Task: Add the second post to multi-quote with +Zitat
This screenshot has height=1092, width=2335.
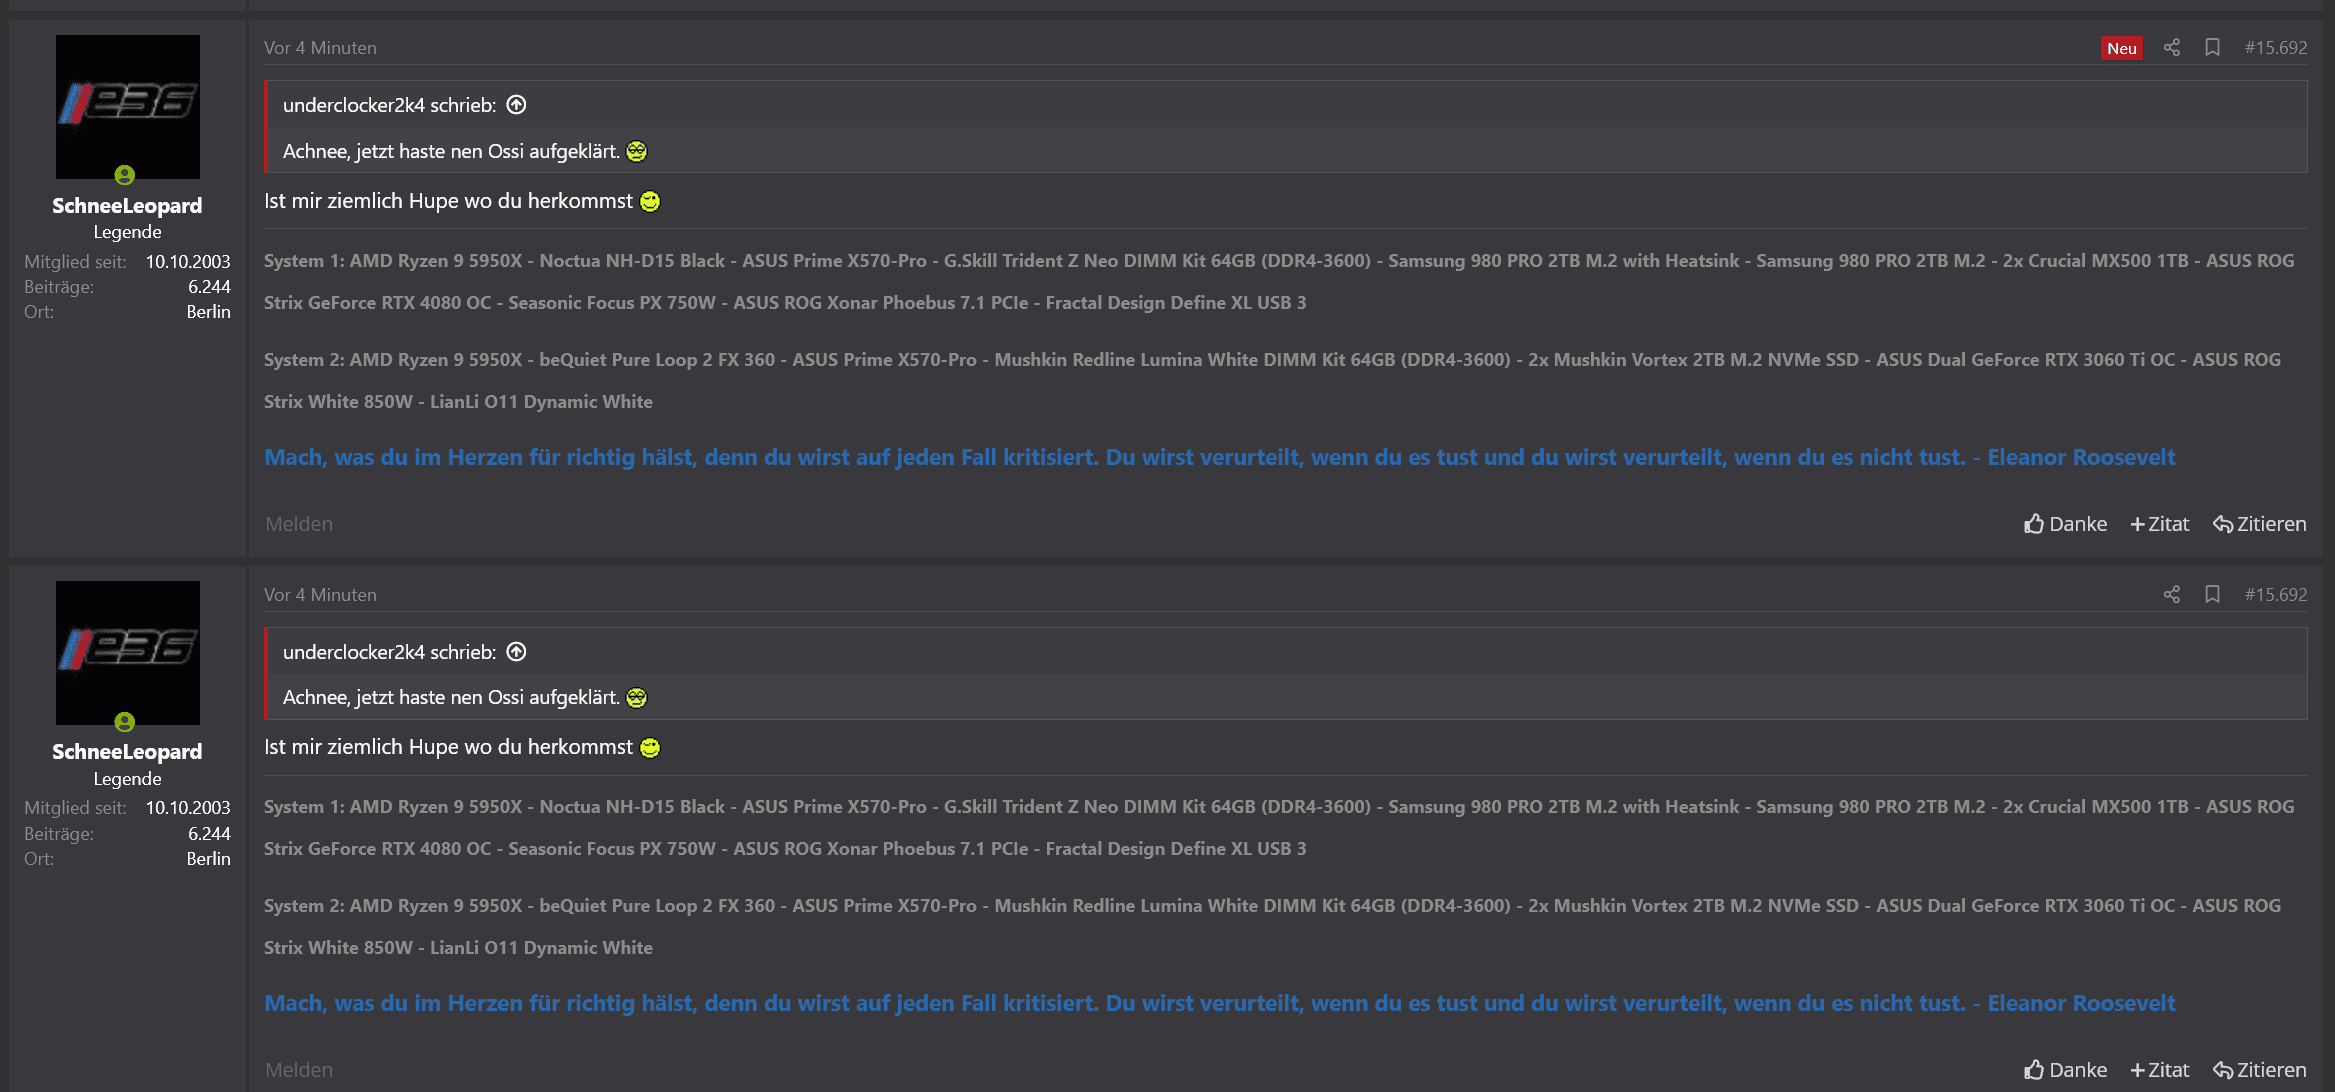Action: click(x=2159, y=1070)
